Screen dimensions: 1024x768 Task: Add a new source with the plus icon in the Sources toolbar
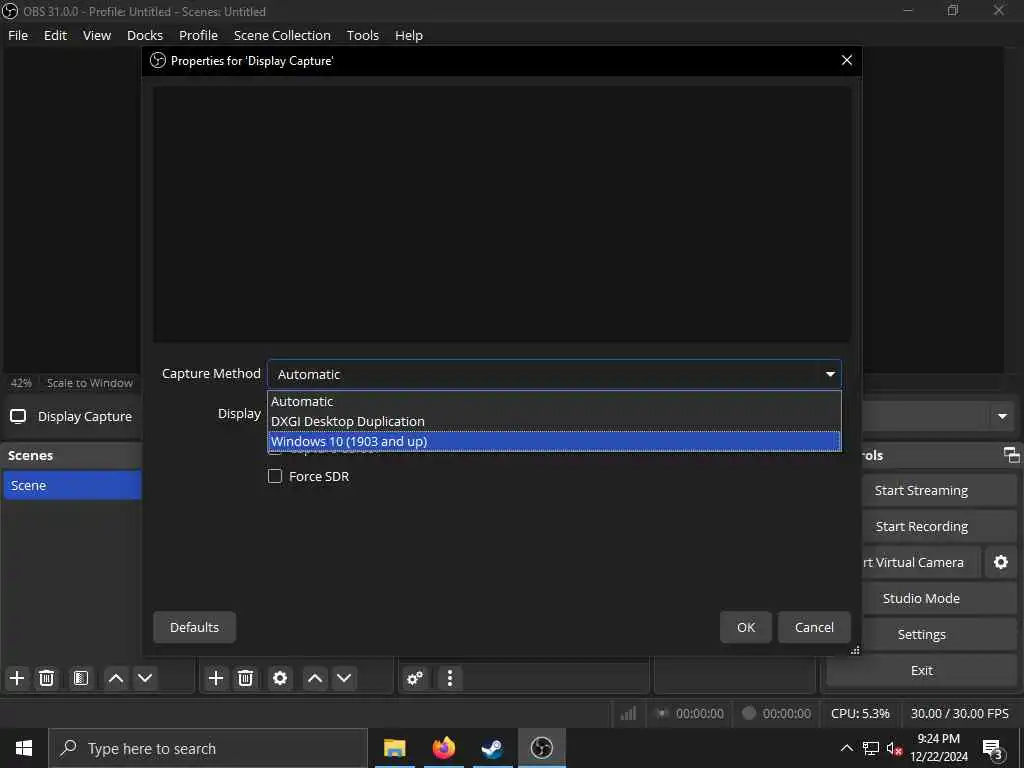[216, 678]
